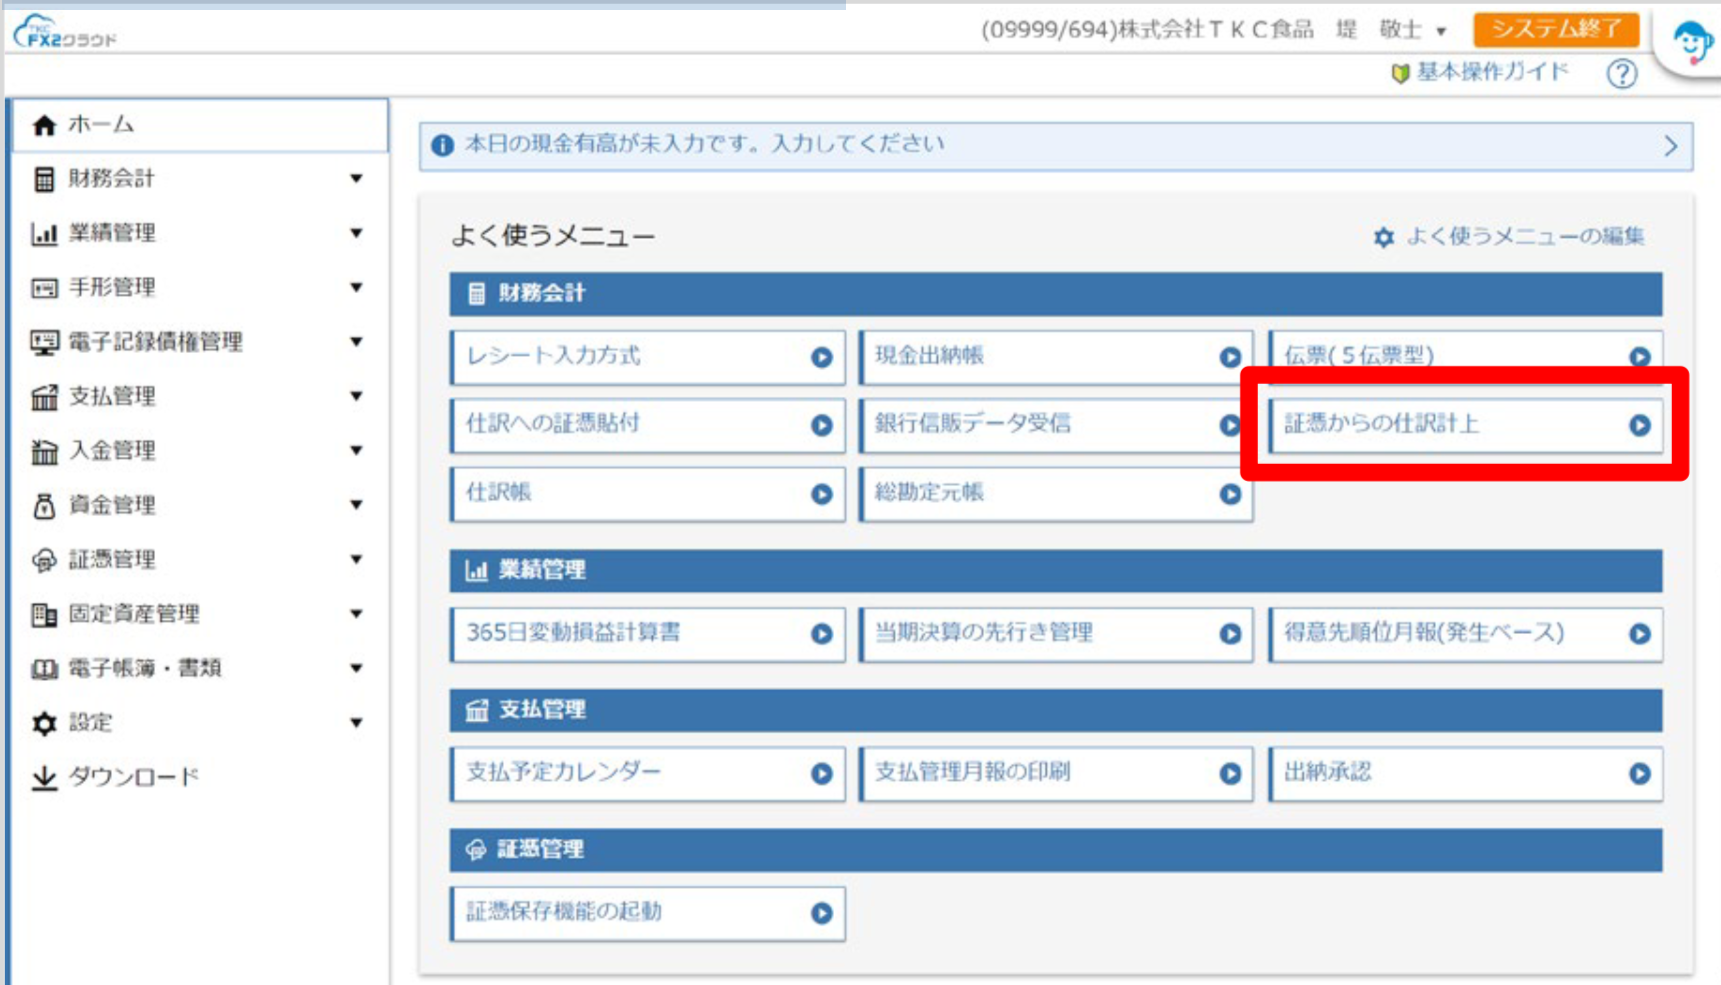The width and height of the screenshot is (1721, 985).
Task: Click the システム終了 button
Action: point(1555,28)
